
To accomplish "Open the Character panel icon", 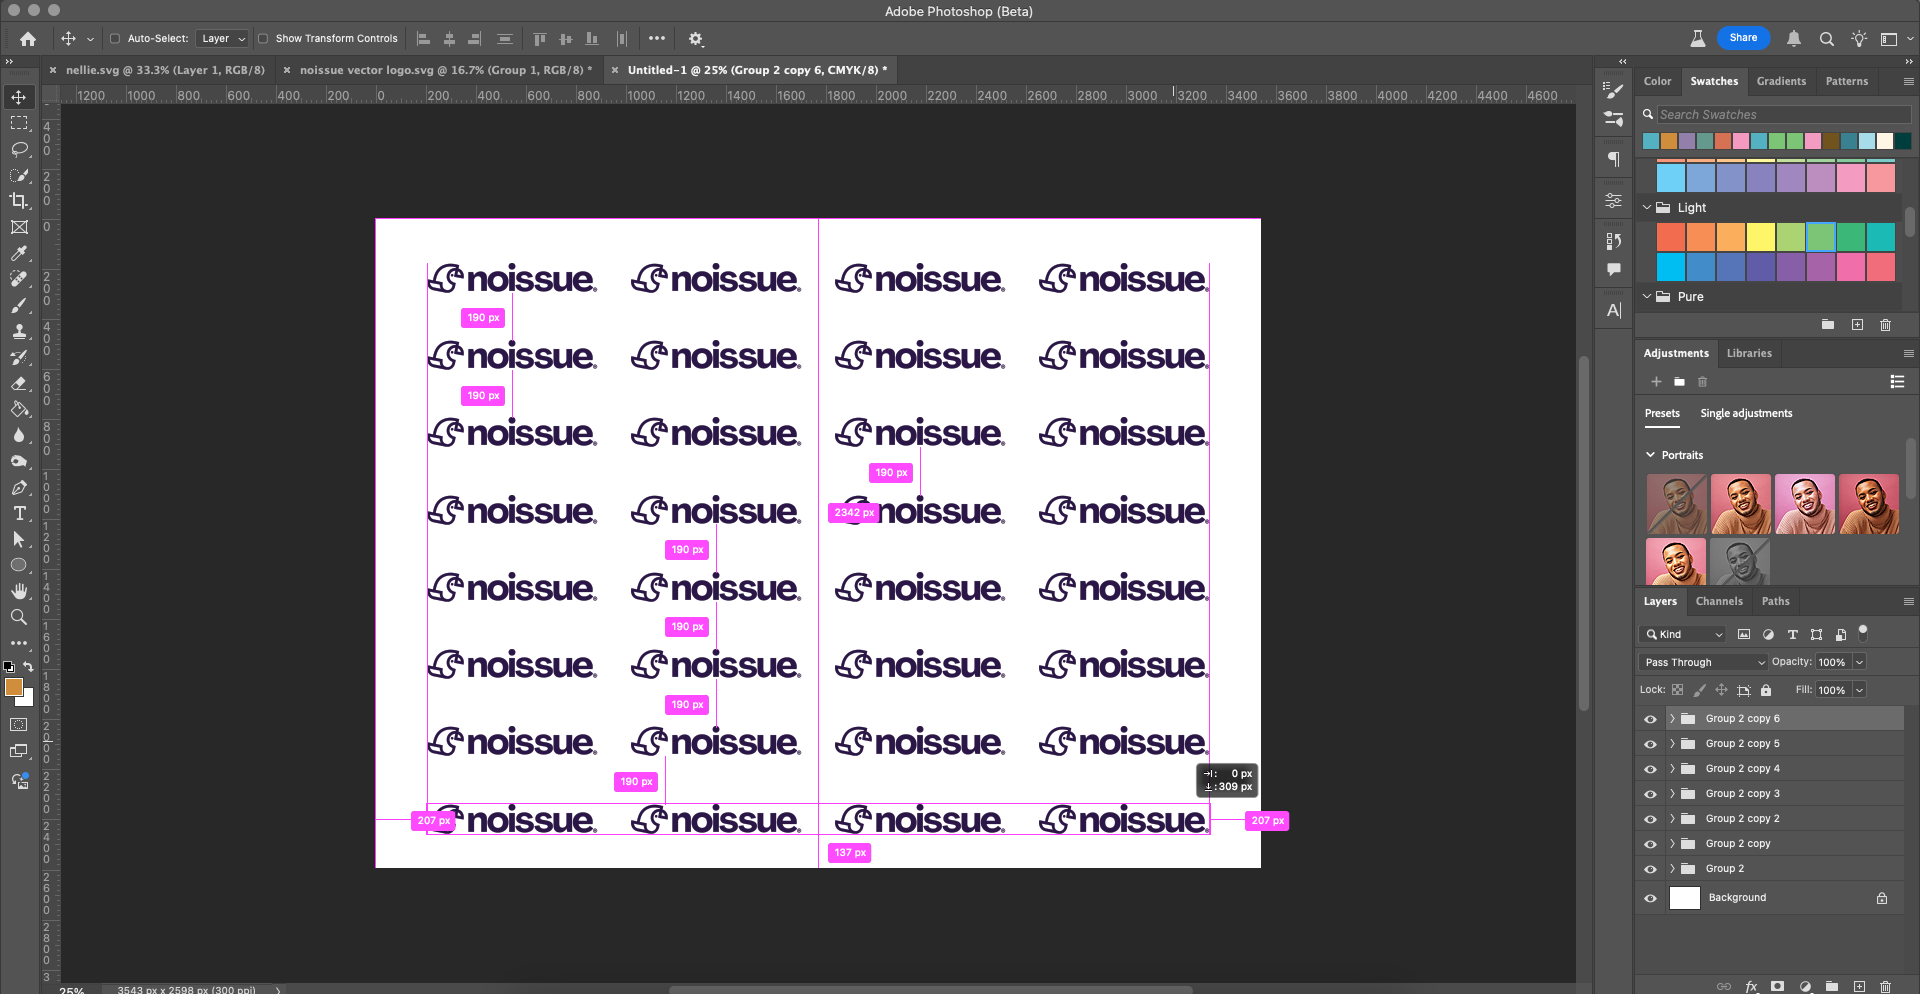I will [x=1614, y=310].
